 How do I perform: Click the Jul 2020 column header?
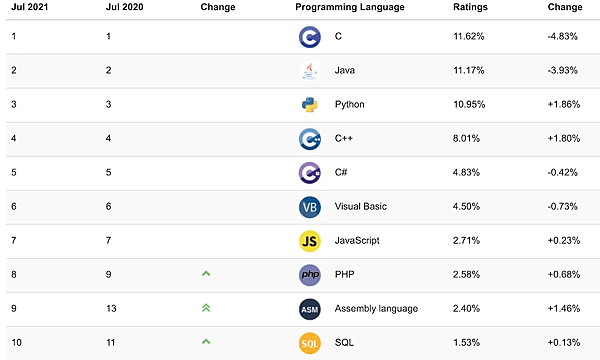[x=124, y=7]
